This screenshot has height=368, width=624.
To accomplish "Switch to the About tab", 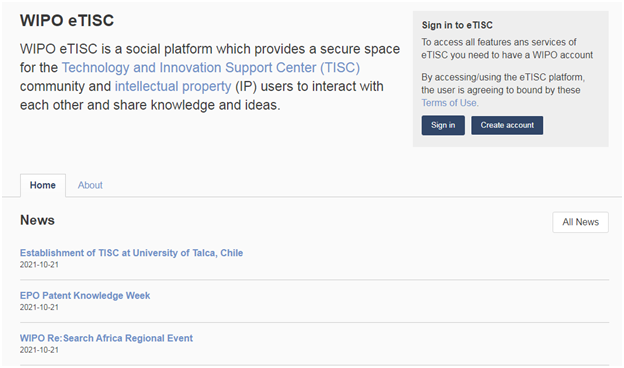I will pos(90,185).
